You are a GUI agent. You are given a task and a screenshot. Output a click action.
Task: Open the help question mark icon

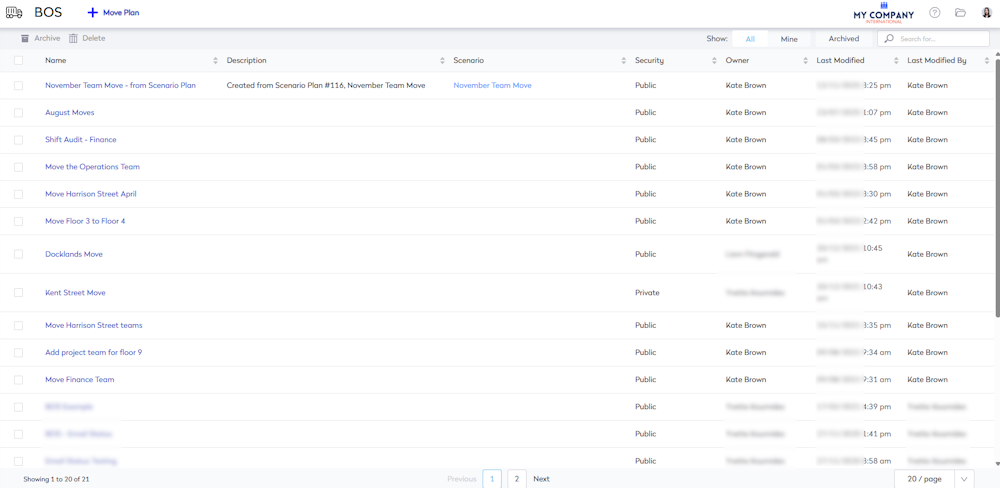935,13
